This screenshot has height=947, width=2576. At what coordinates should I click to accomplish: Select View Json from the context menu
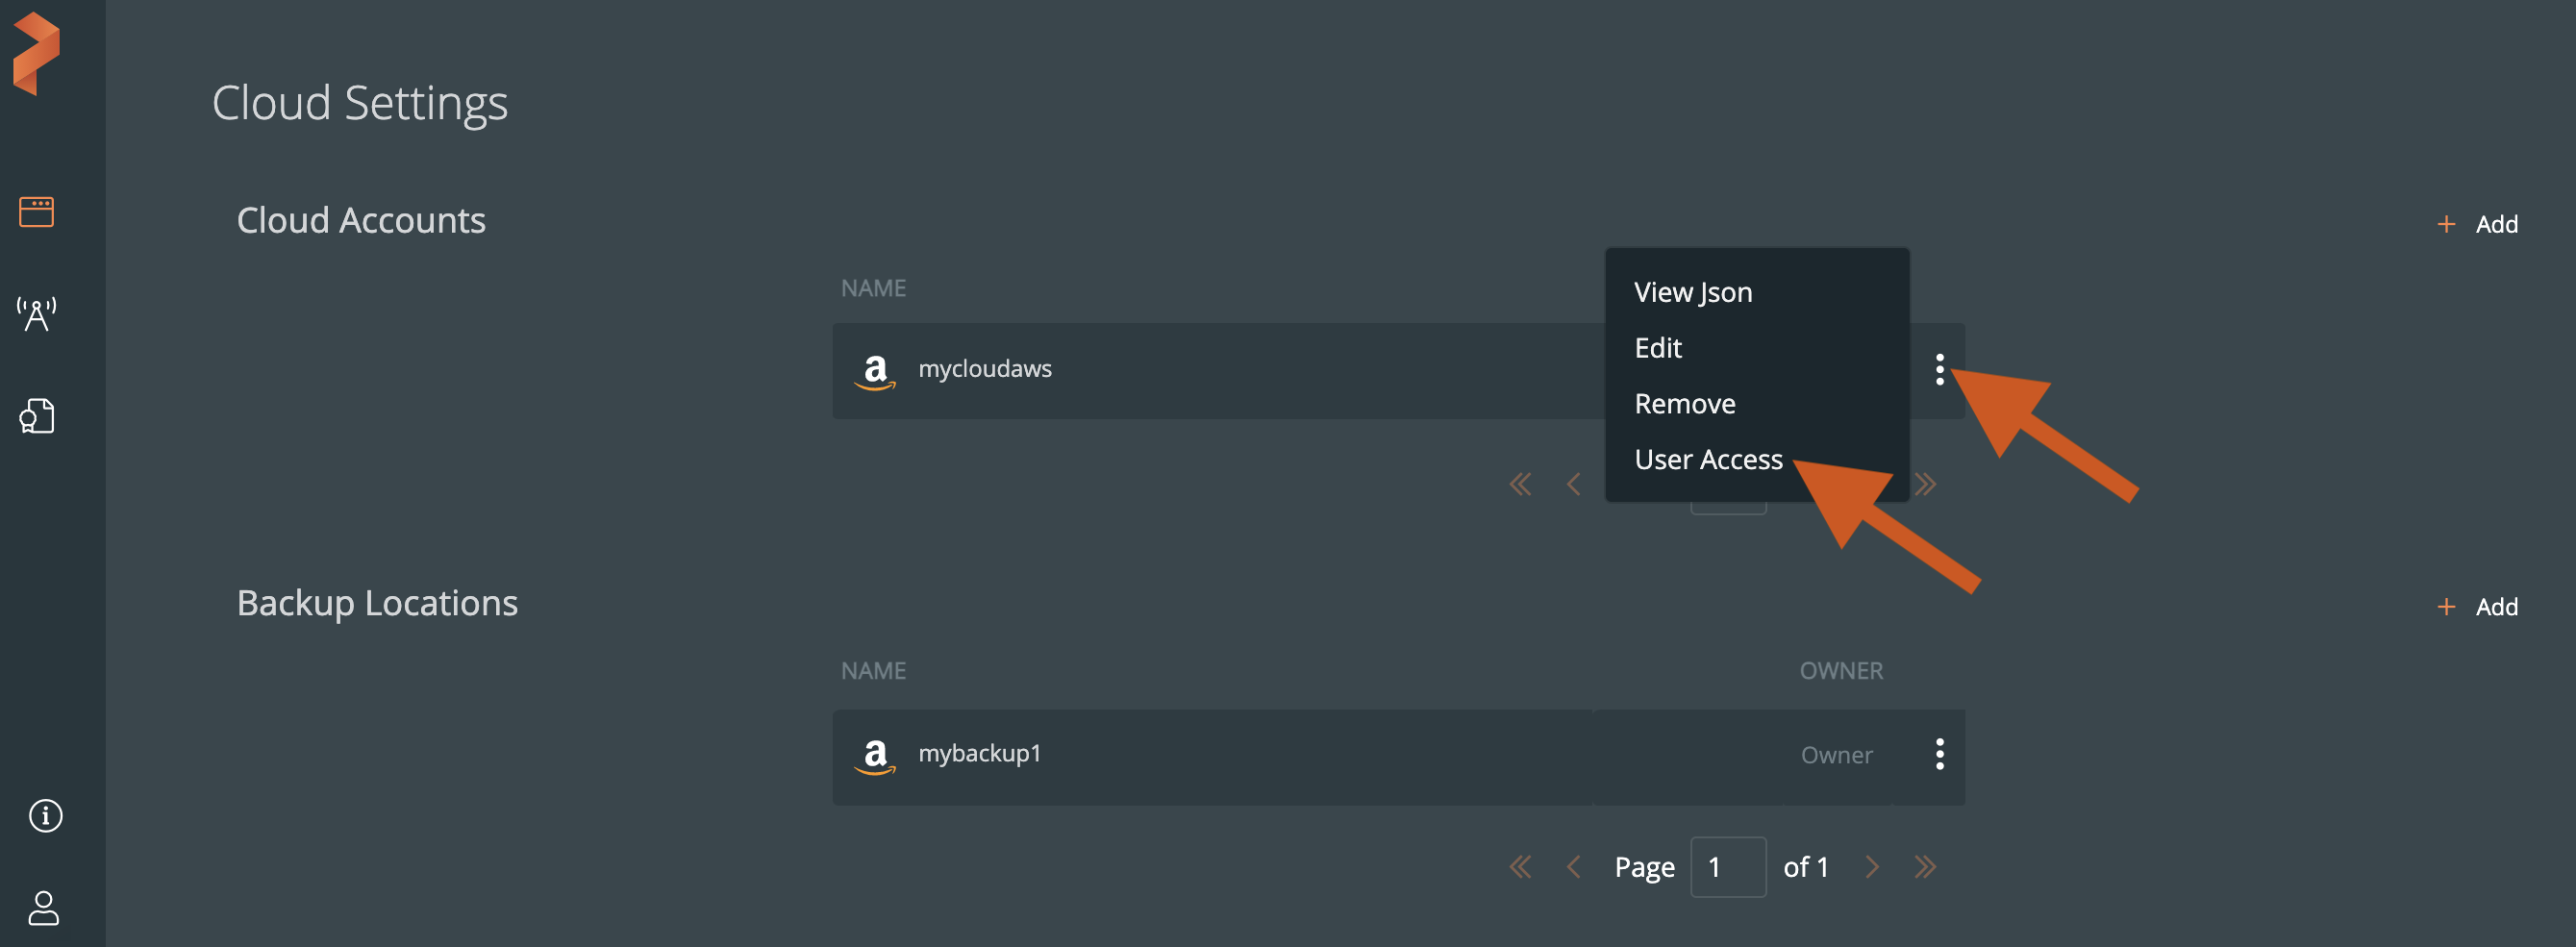(x=1692, y=292)
